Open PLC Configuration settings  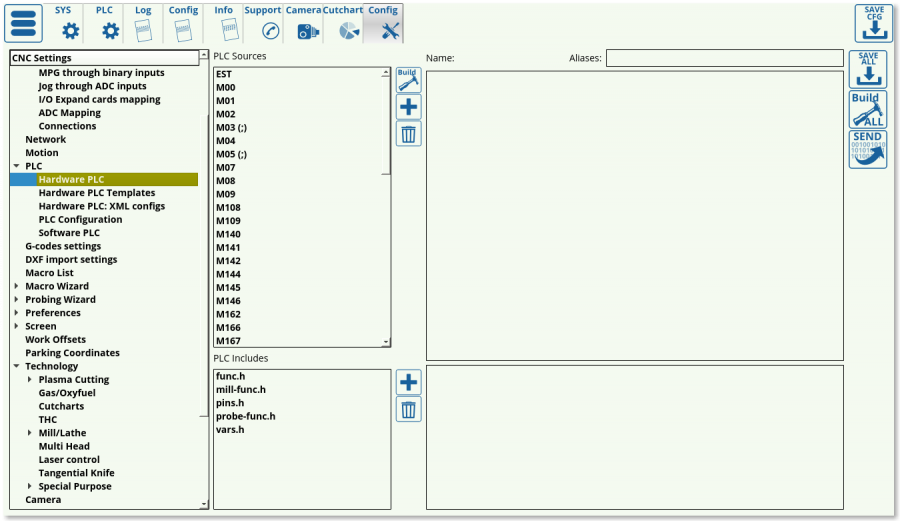pos(80,219)
